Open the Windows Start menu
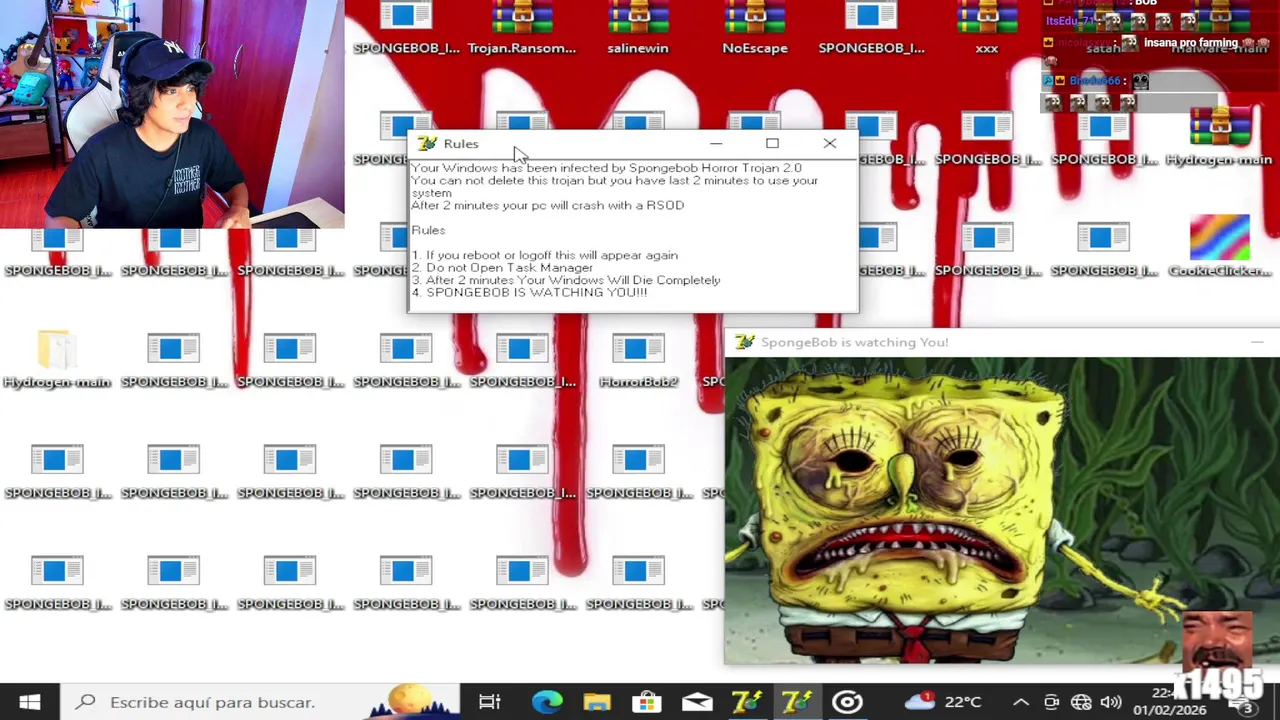The image size is (1280, 720). [29, 702]
